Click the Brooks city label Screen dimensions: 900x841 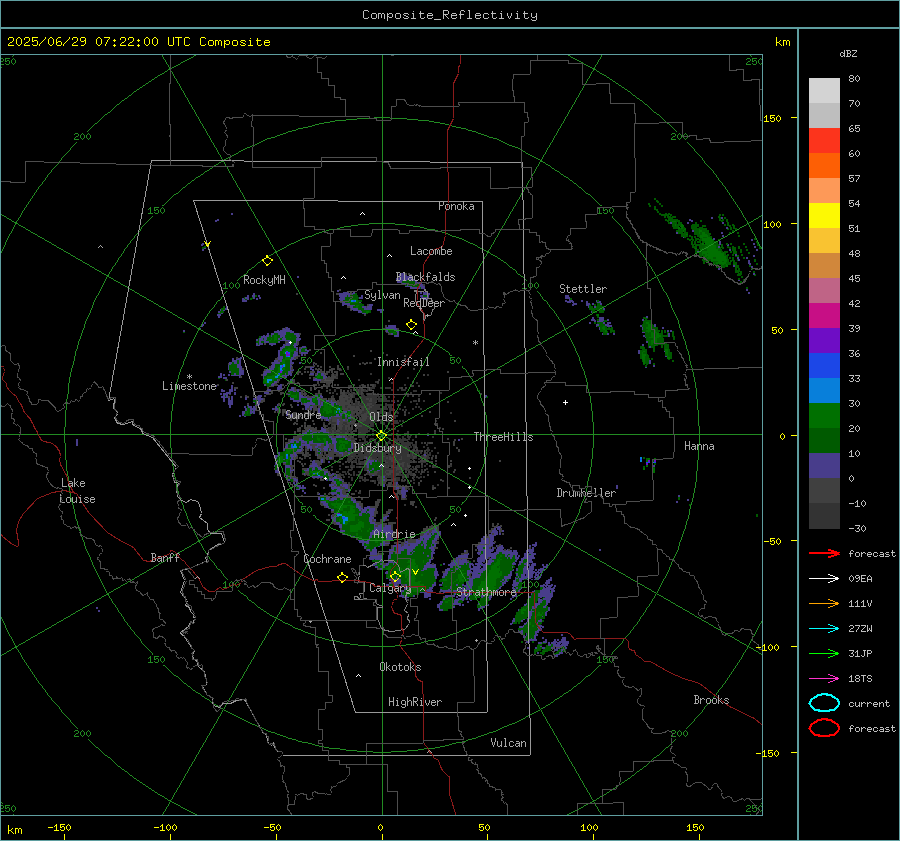click(711, 700)
